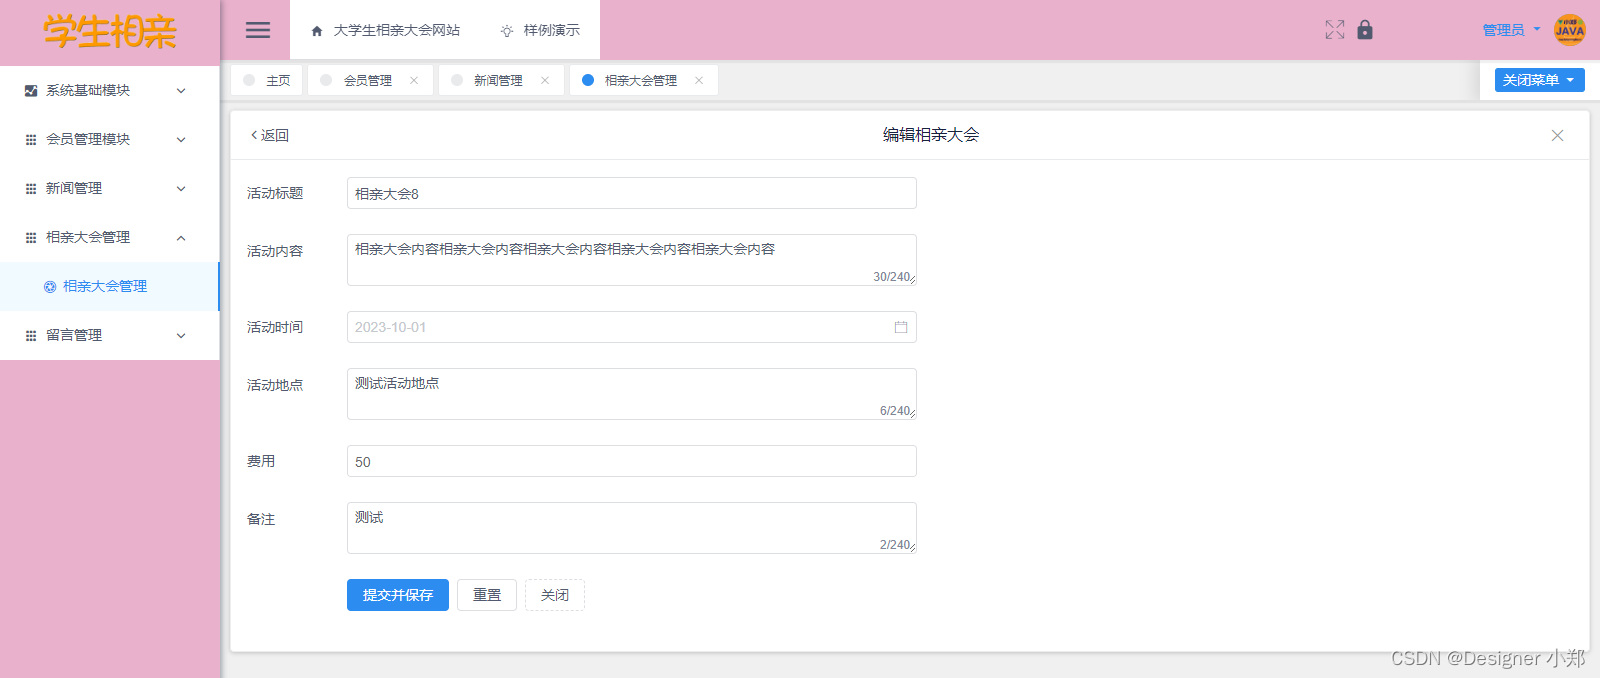Click the lightbulb icon beside 样例演示
The width and height of the screenshot is (1600, 678).
[x=507, y=31]
